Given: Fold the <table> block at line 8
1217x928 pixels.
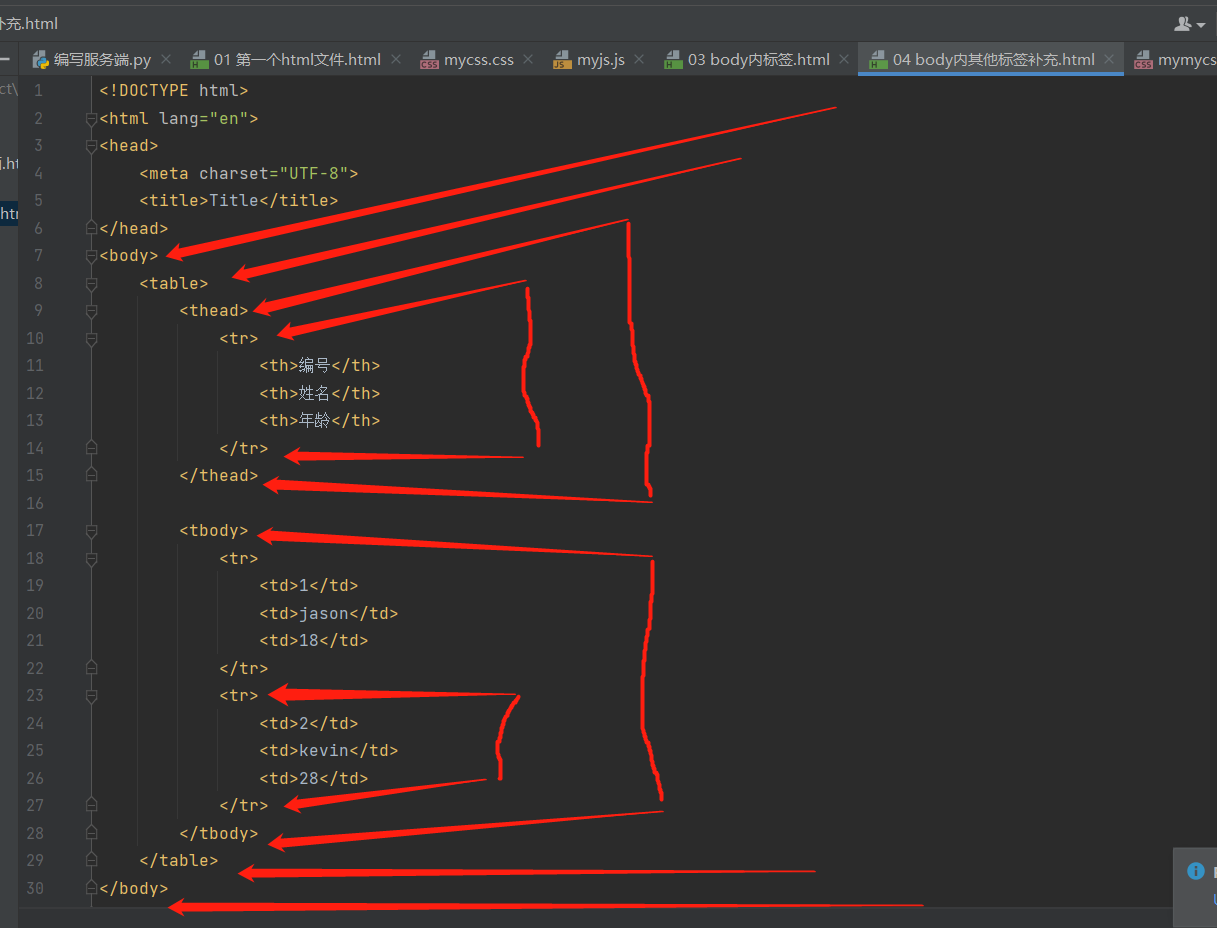Looking at the screenshot, I should pyautogui.click(x=92, y=284).
